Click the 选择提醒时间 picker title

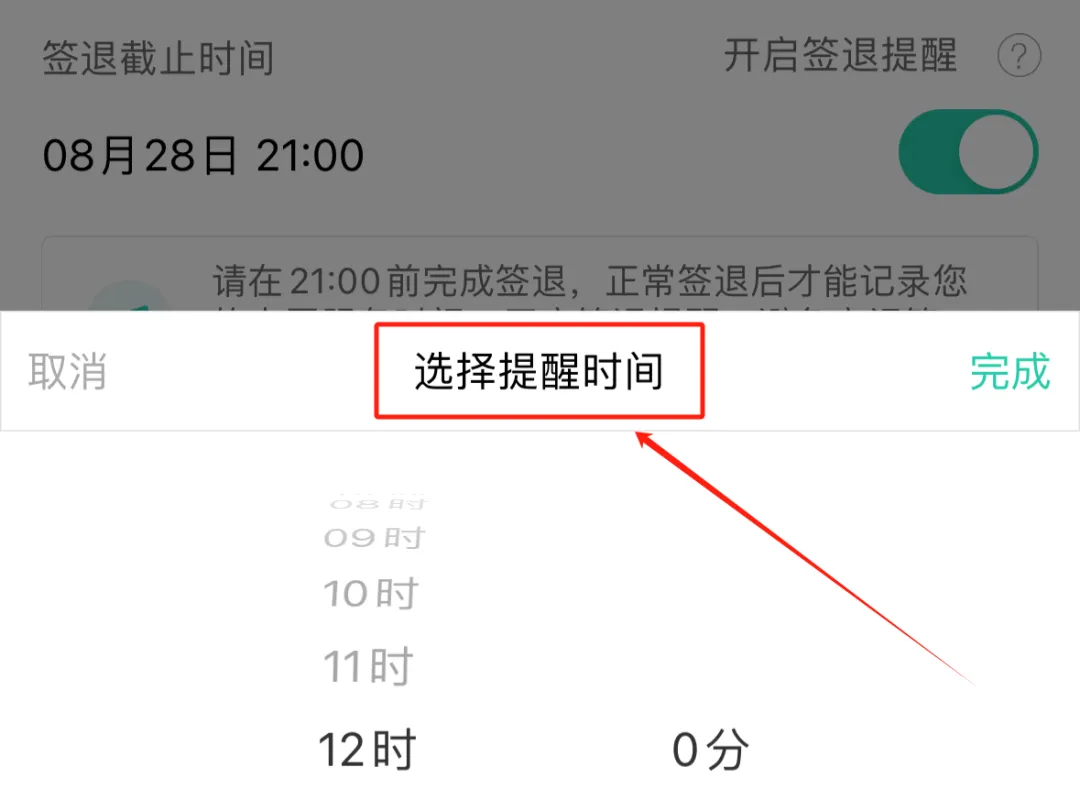click(539, 371)
